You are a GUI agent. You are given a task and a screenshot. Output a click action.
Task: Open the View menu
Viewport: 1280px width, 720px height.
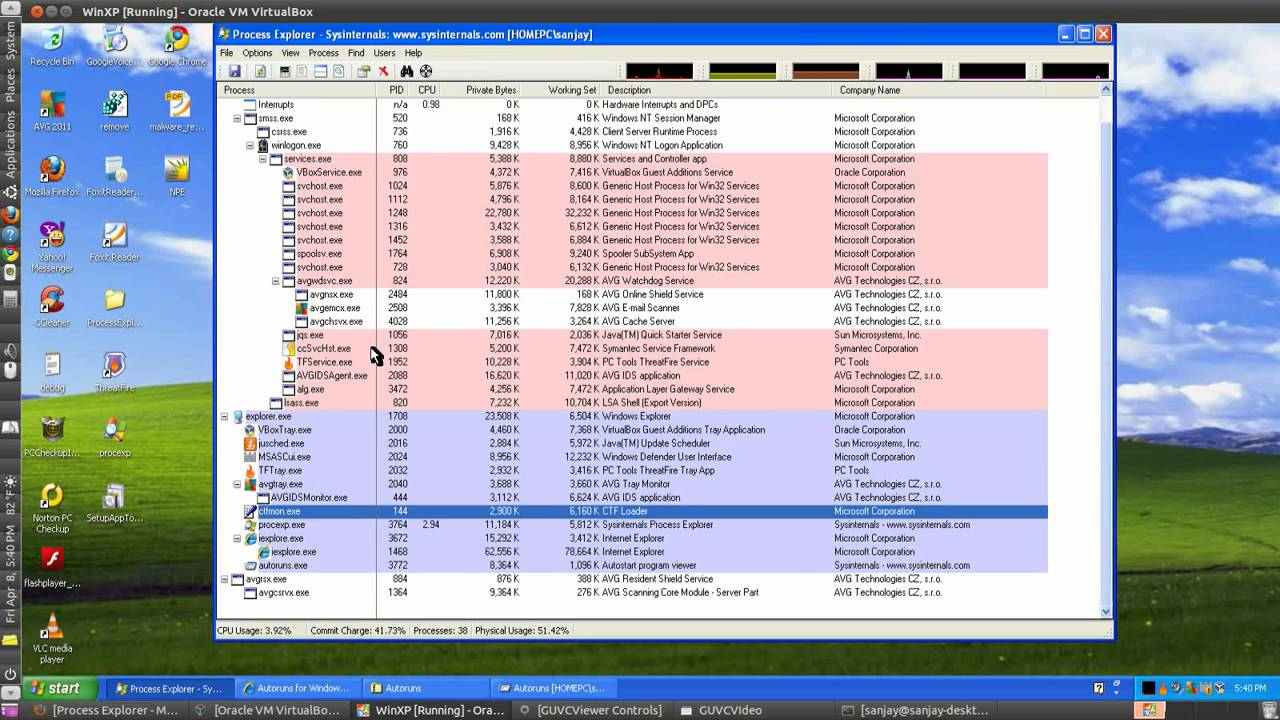coord(291,53)
